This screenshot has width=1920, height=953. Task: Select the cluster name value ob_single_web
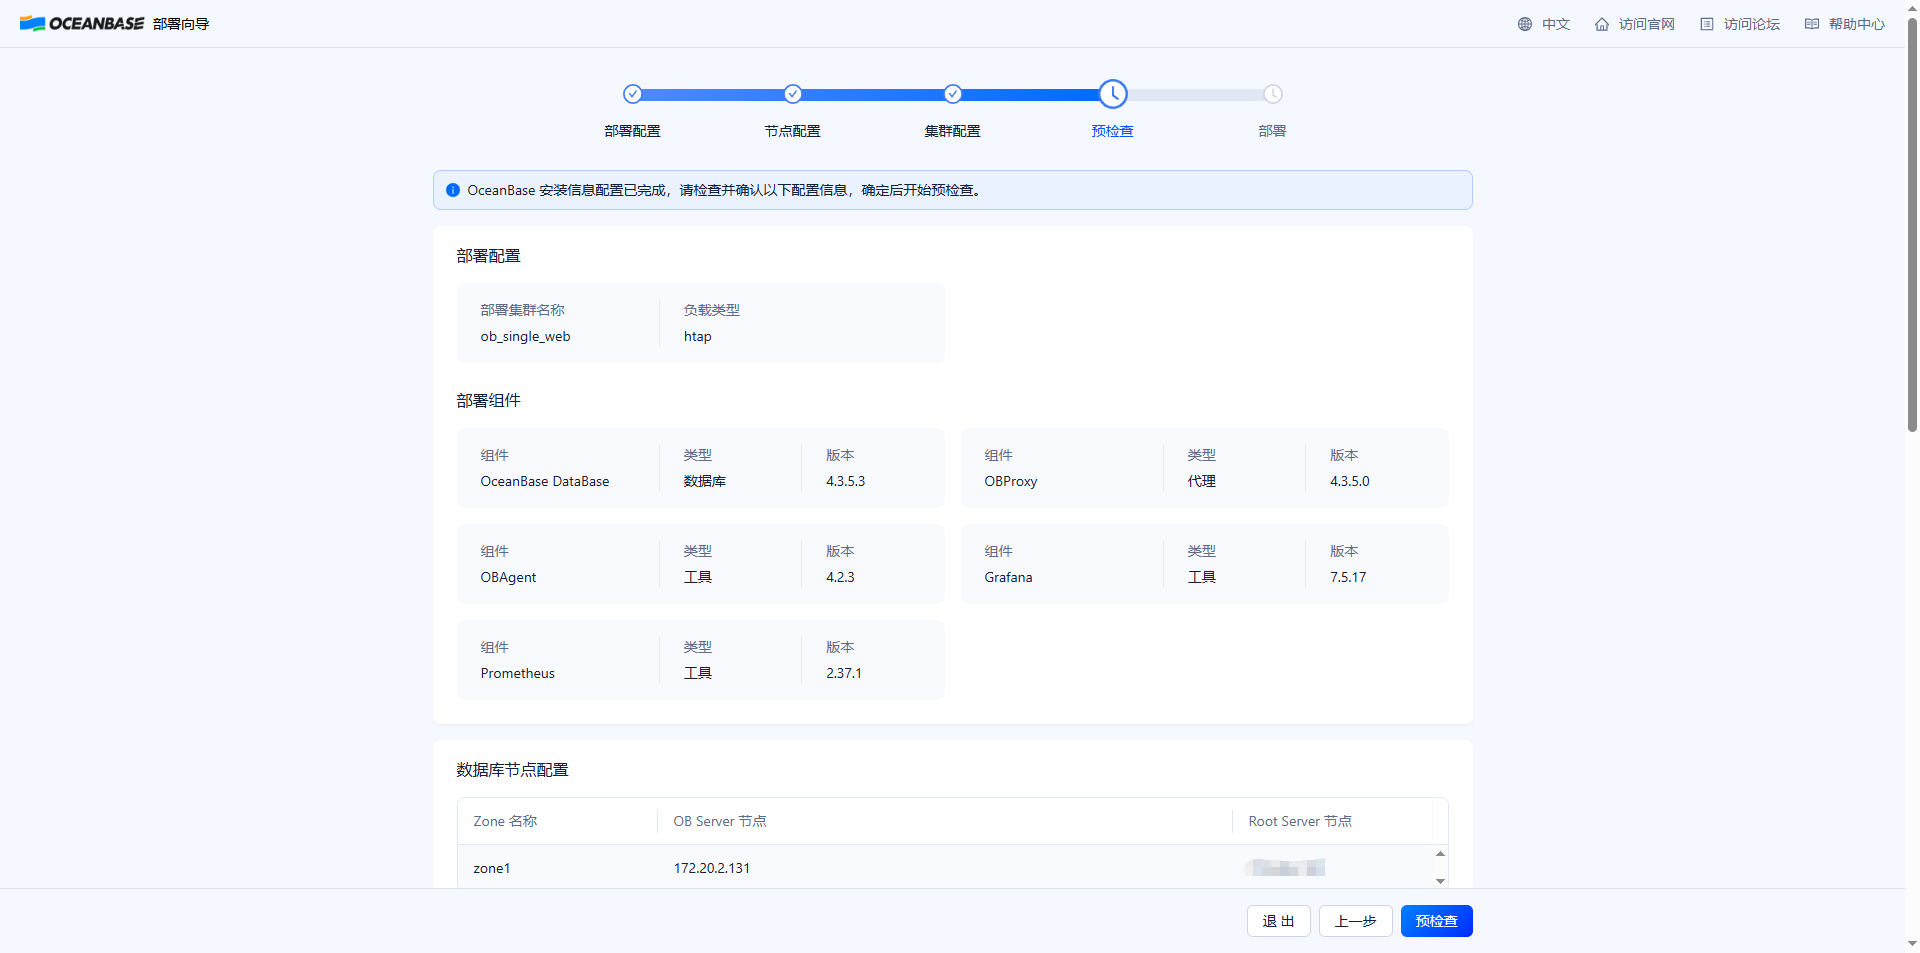pos(525,336)
